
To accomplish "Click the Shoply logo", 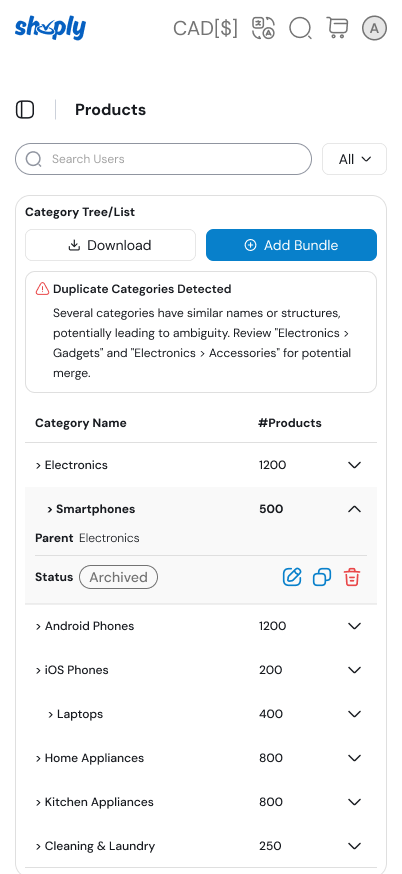I will point(50,28).
